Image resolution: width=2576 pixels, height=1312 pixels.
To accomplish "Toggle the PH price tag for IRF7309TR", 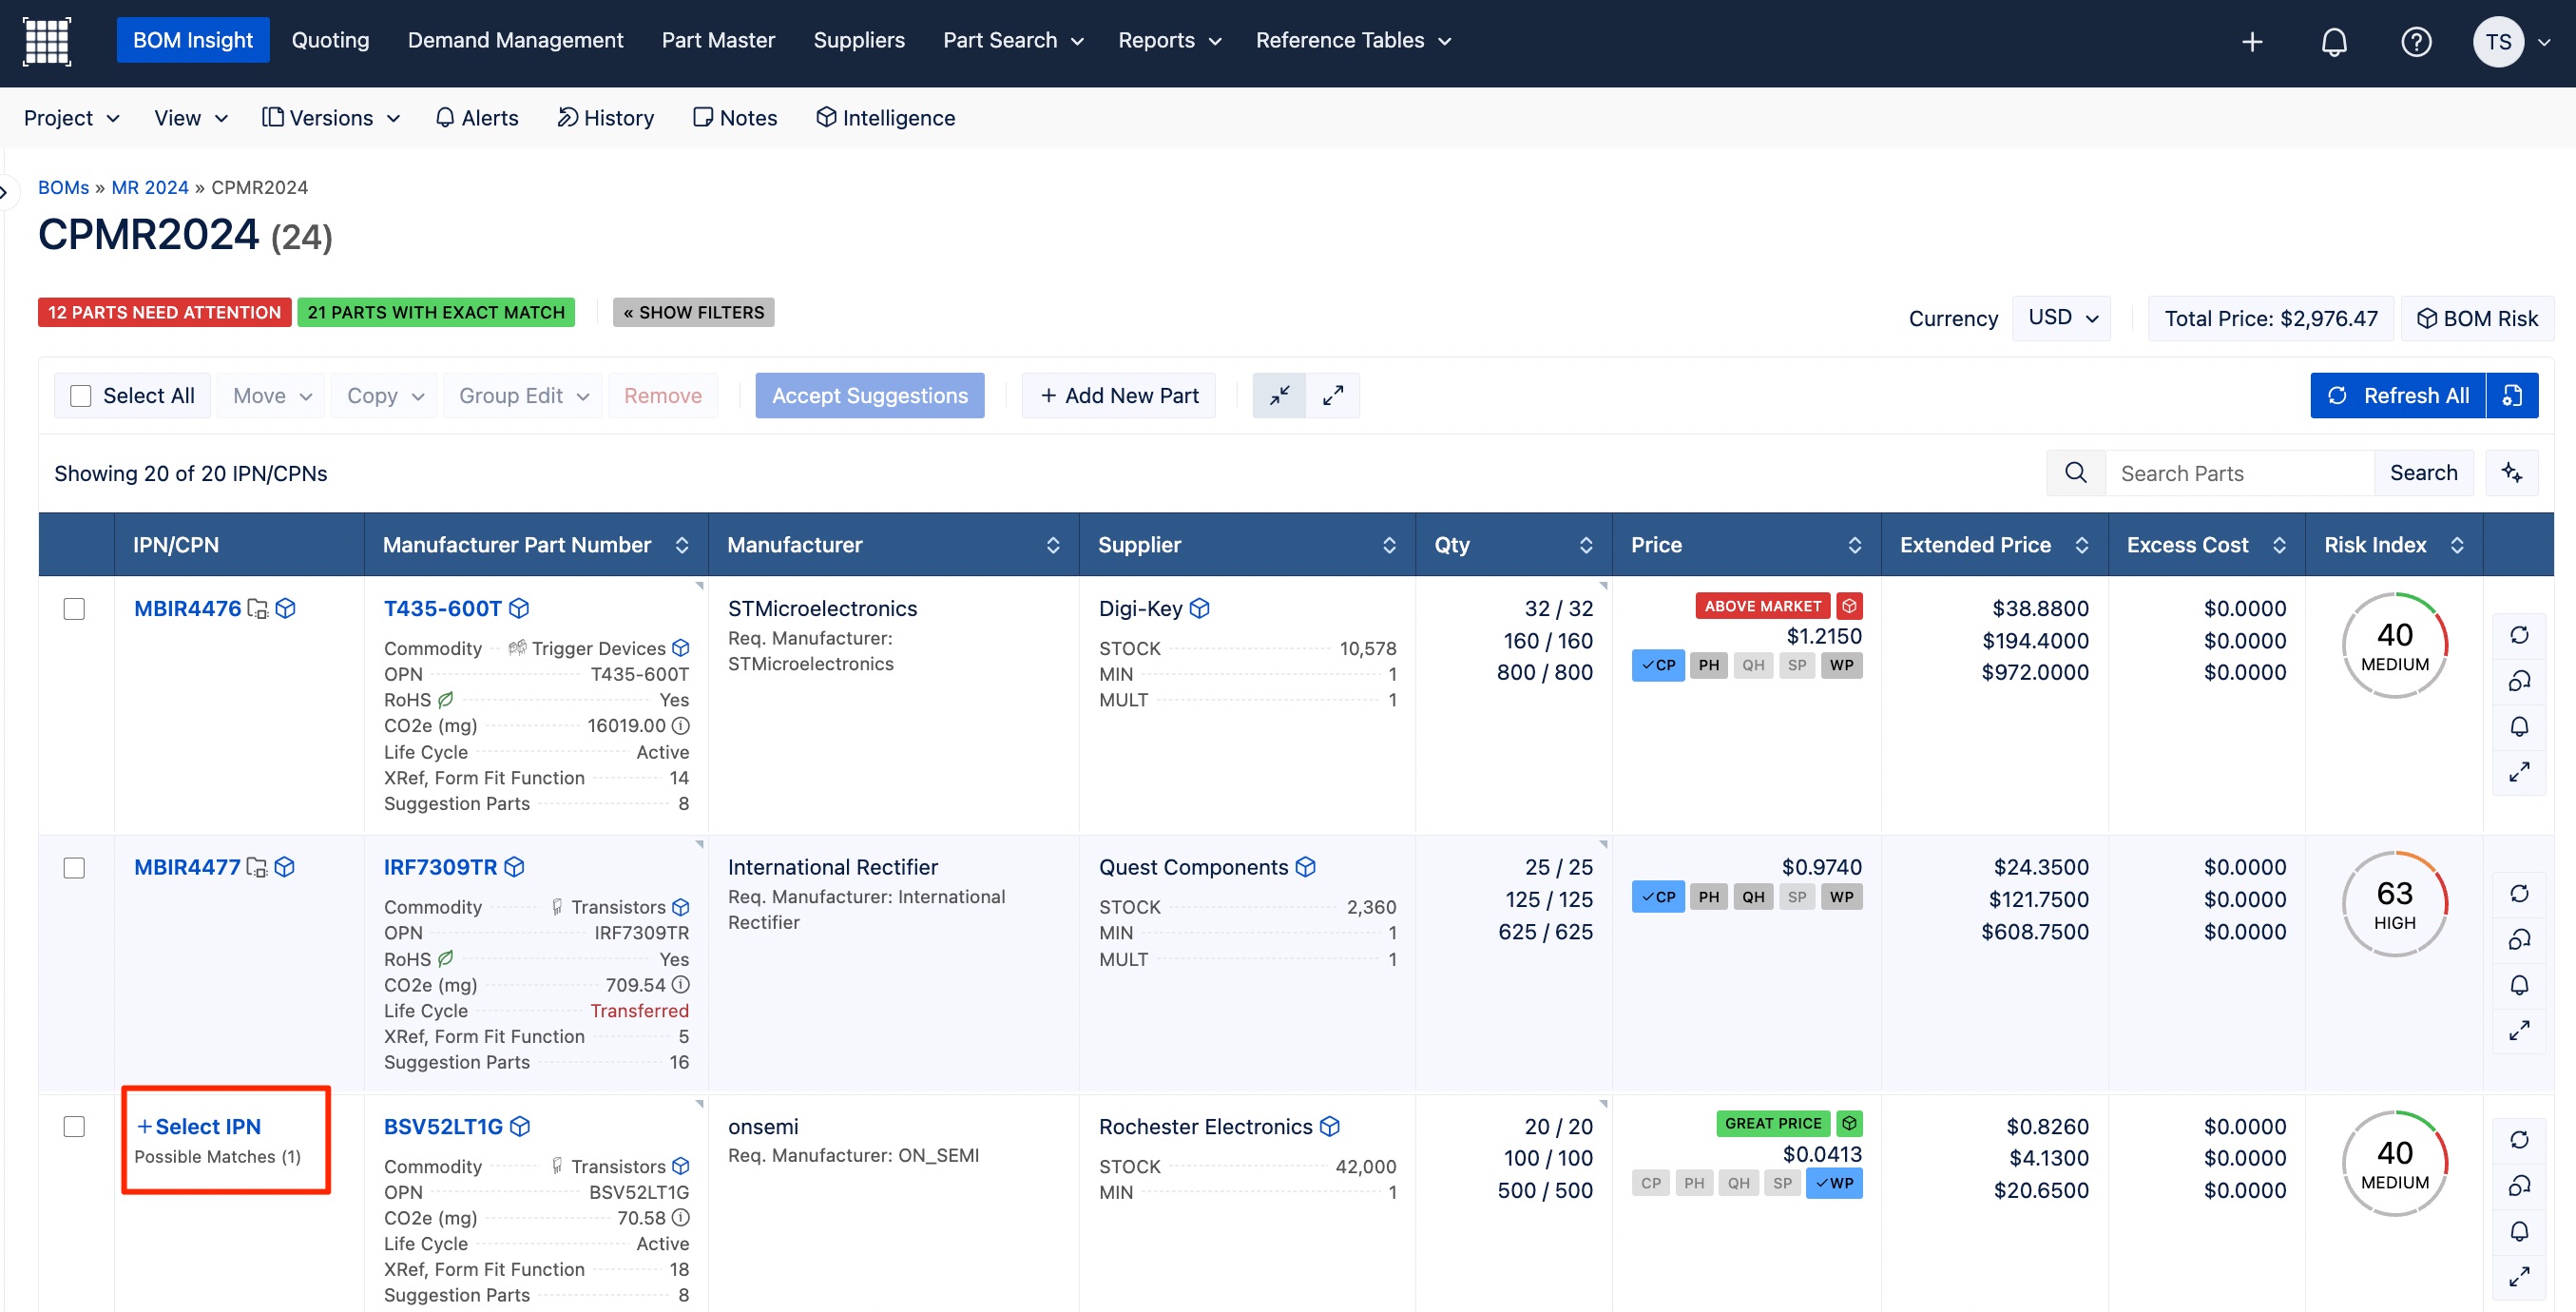I will (x=1709, y=897).
